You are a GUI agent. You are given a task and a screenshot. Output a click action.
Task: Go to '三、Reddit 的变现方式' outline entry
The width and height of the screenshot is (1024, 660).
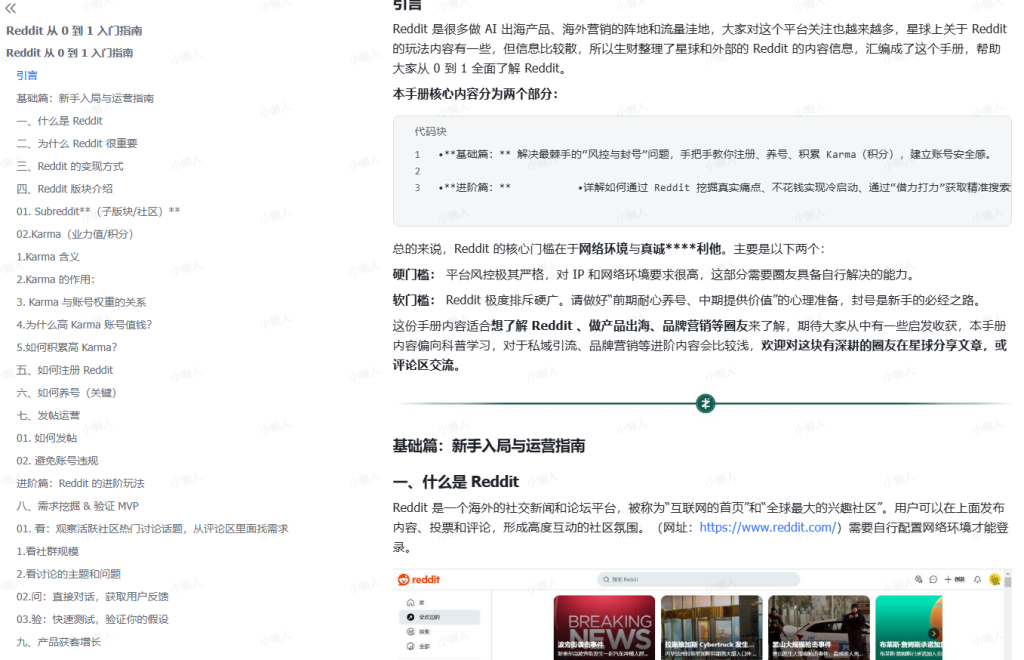pos(70,166)
